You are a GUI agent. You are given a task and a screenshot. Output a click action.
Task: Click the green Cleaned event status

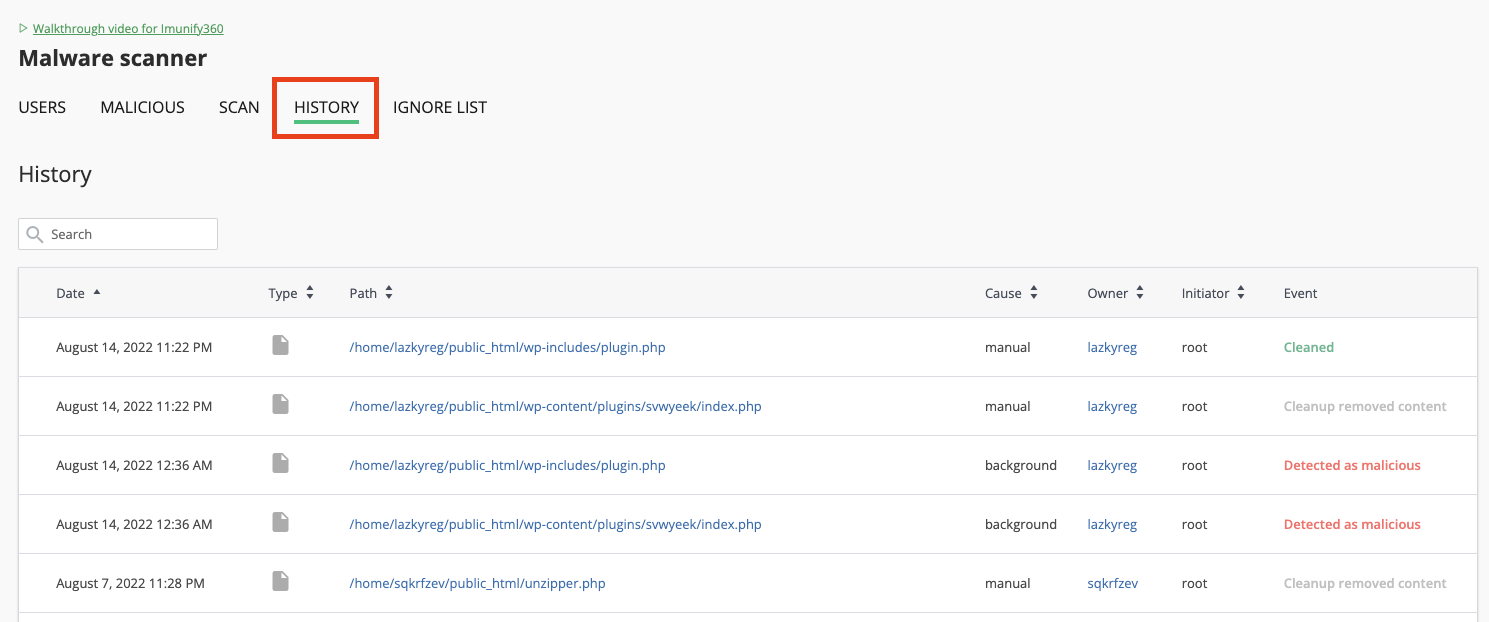click(1309, 347)
